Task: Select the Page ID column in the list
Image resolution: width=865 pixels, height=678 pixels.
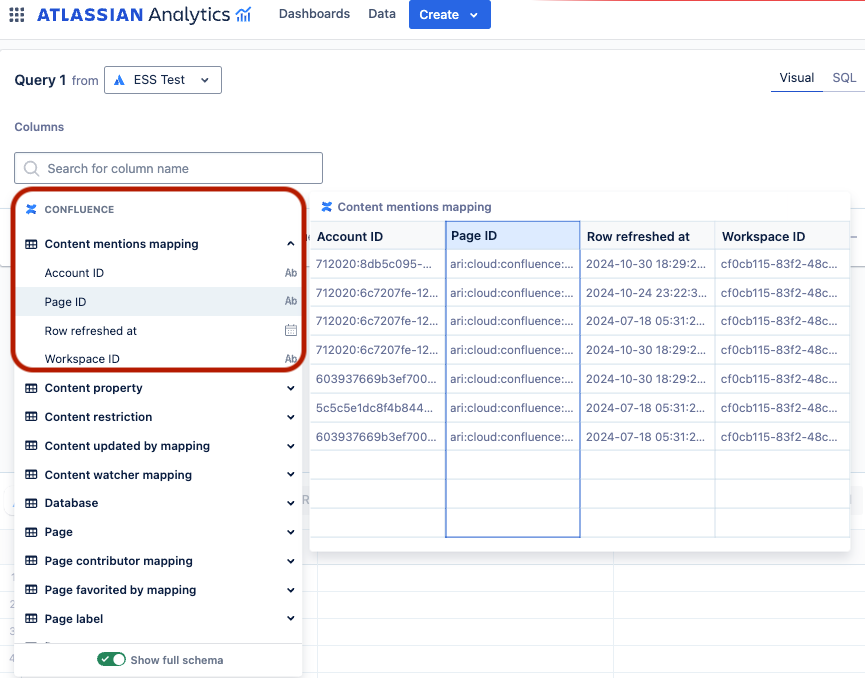Action: click(159, 301)
